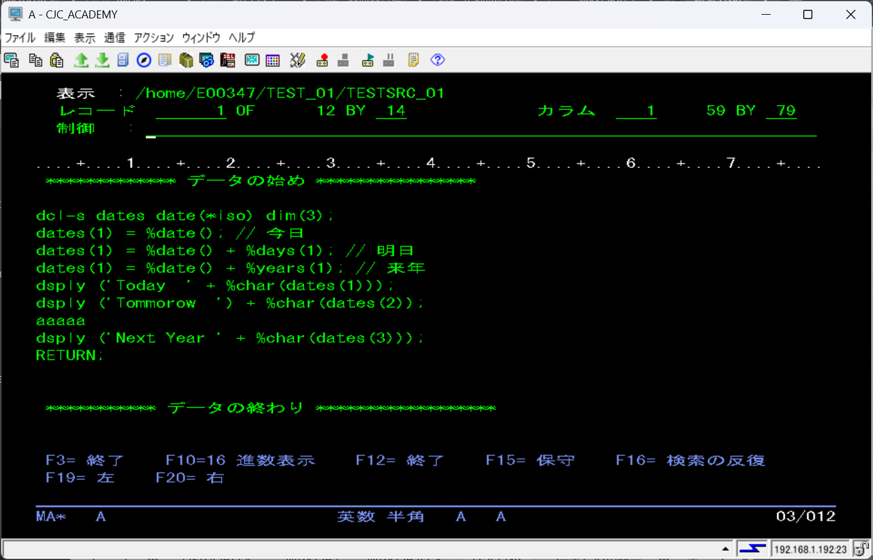Viewport: 873px width, 560px height.
Task: Click the blue compass navigator icon
Action: click(x=144, y=60)
